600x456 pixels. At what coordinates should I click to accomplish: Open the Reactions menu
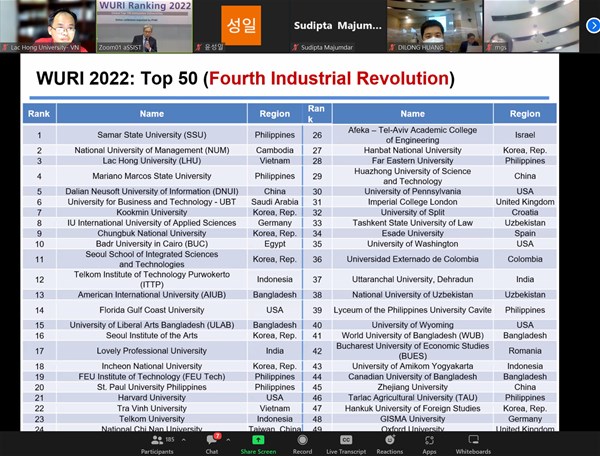click(389, 443)
